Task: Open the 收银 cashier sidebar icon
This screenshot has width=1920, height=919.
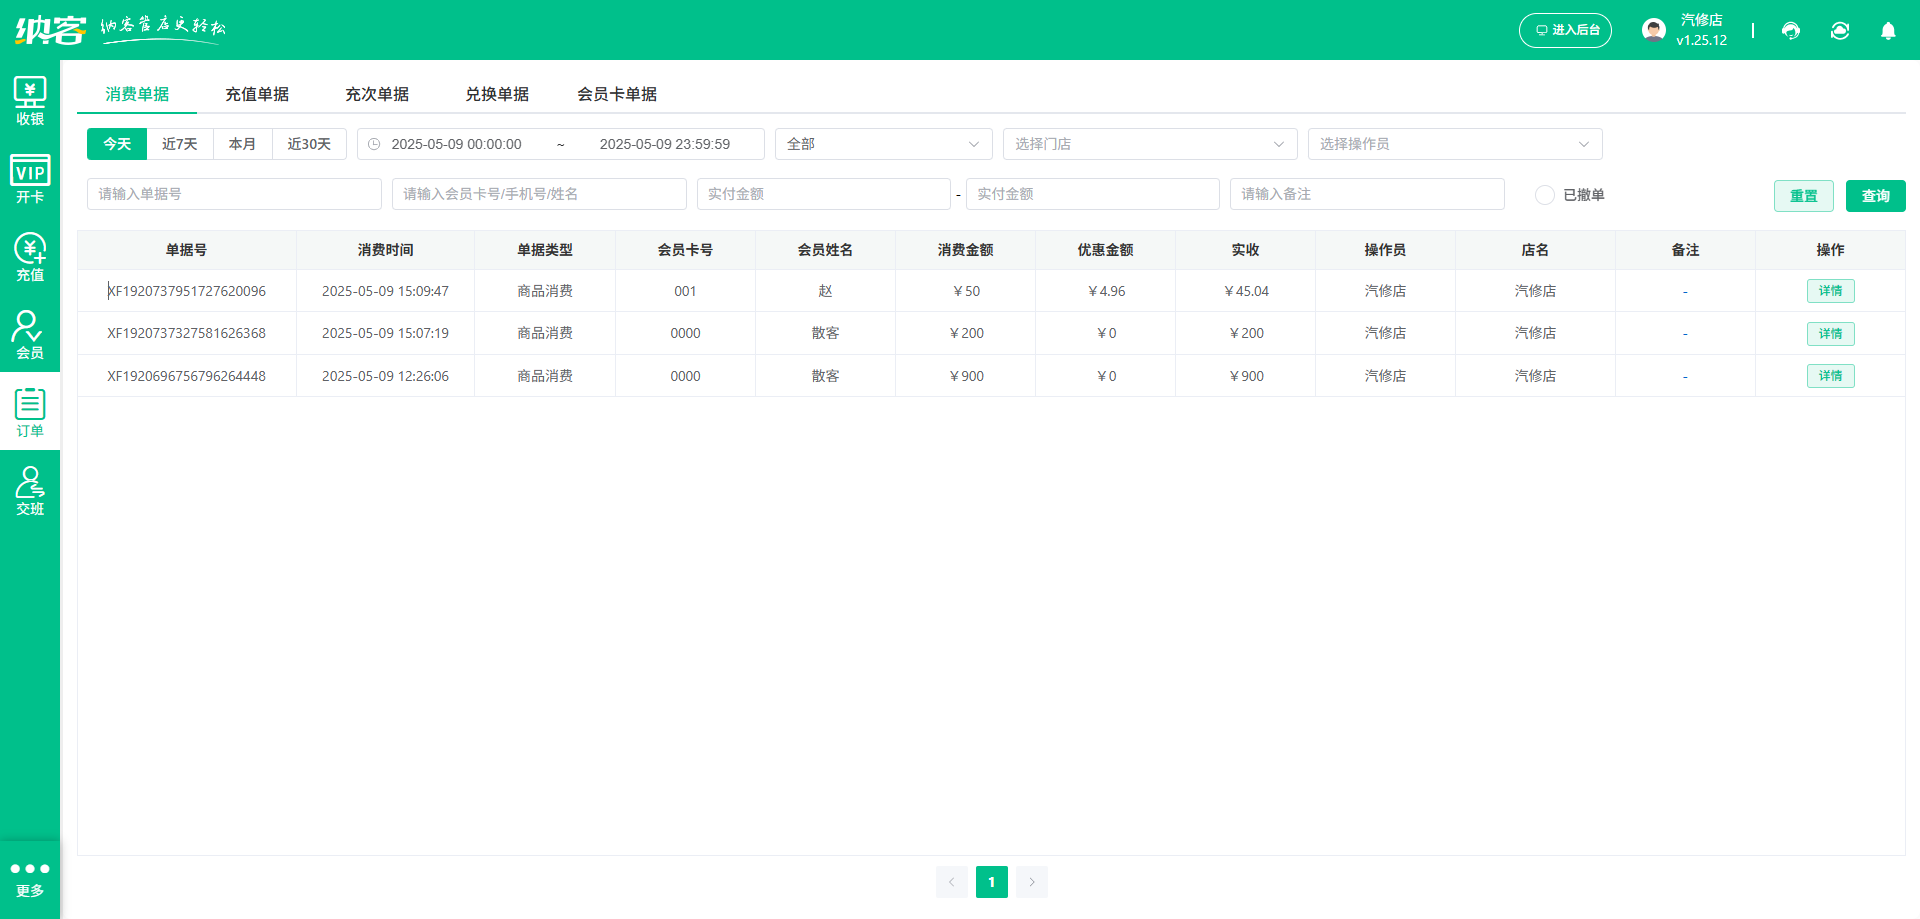Action: click(x=30, y=101)
